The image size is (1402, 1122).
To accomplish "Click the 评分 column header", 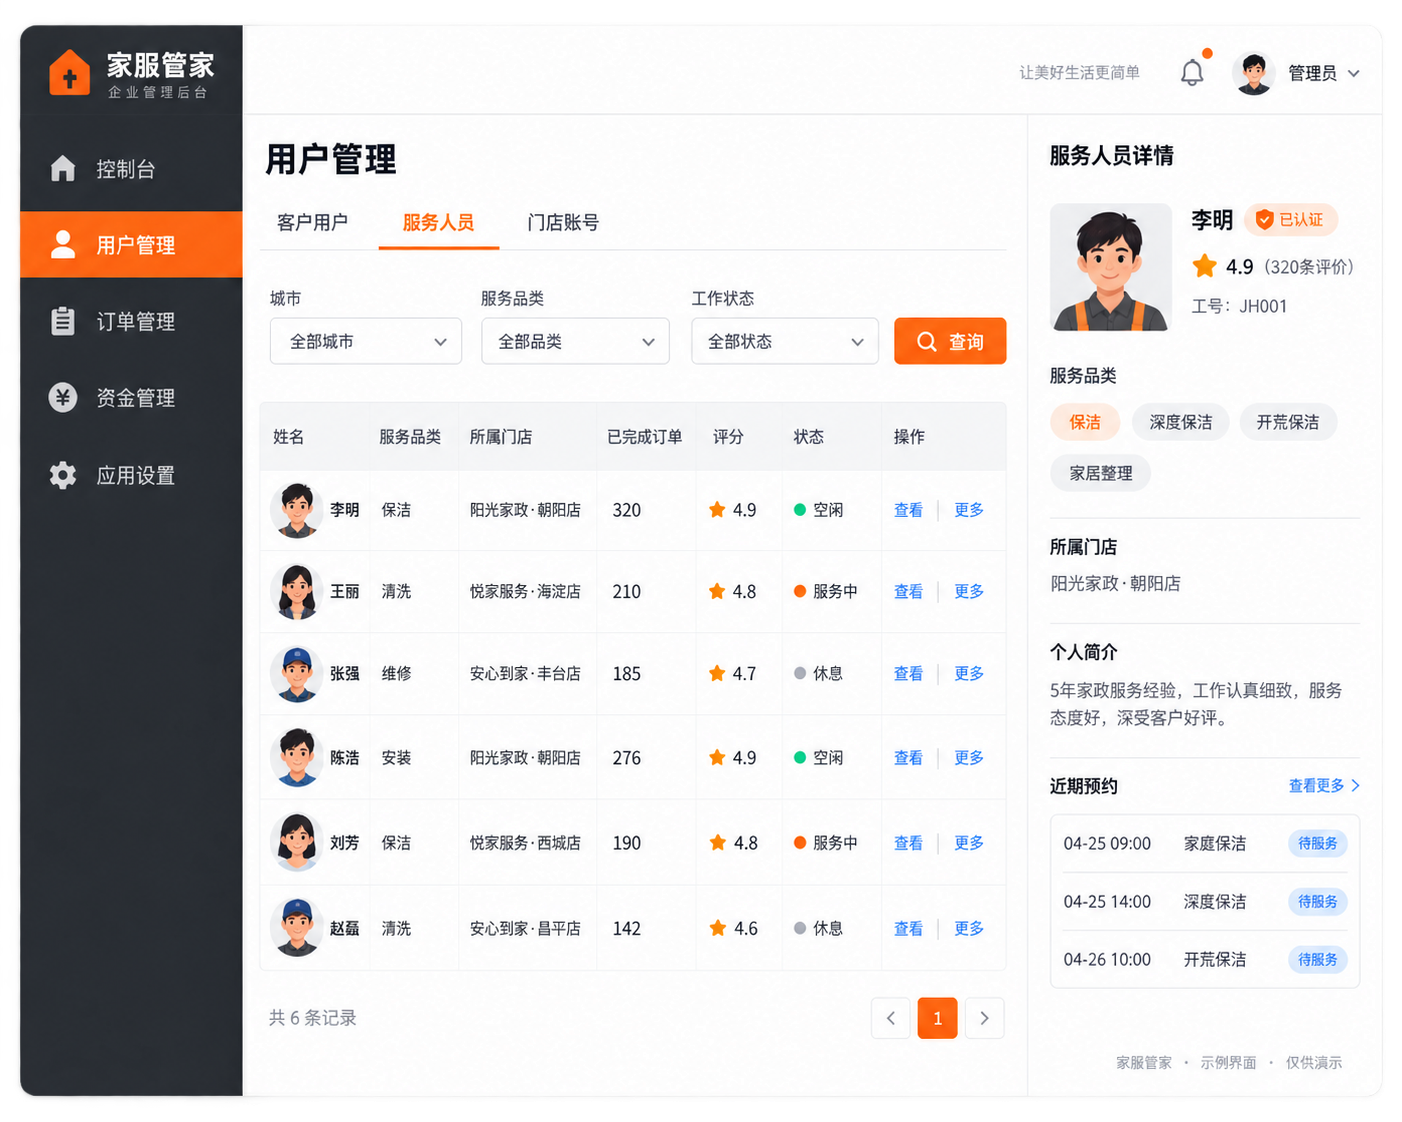I will click(x=728, y=437).
